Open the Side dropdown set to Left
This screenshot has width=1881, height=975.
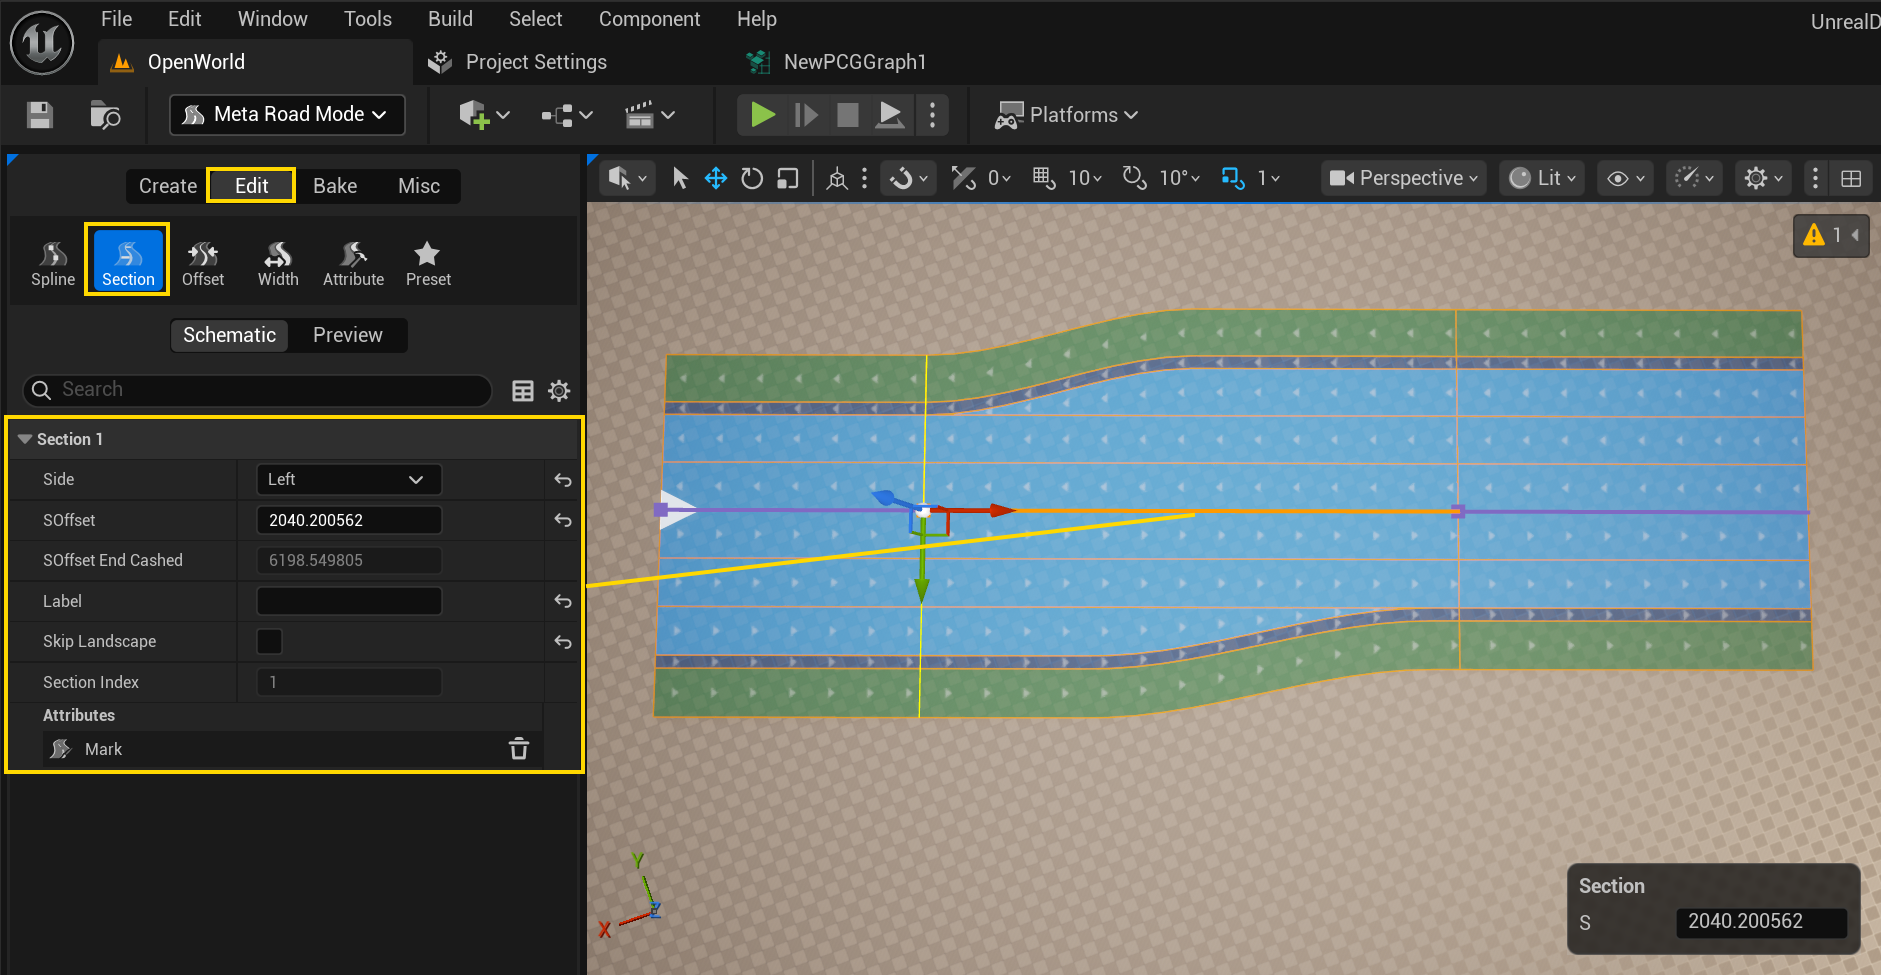348,479
